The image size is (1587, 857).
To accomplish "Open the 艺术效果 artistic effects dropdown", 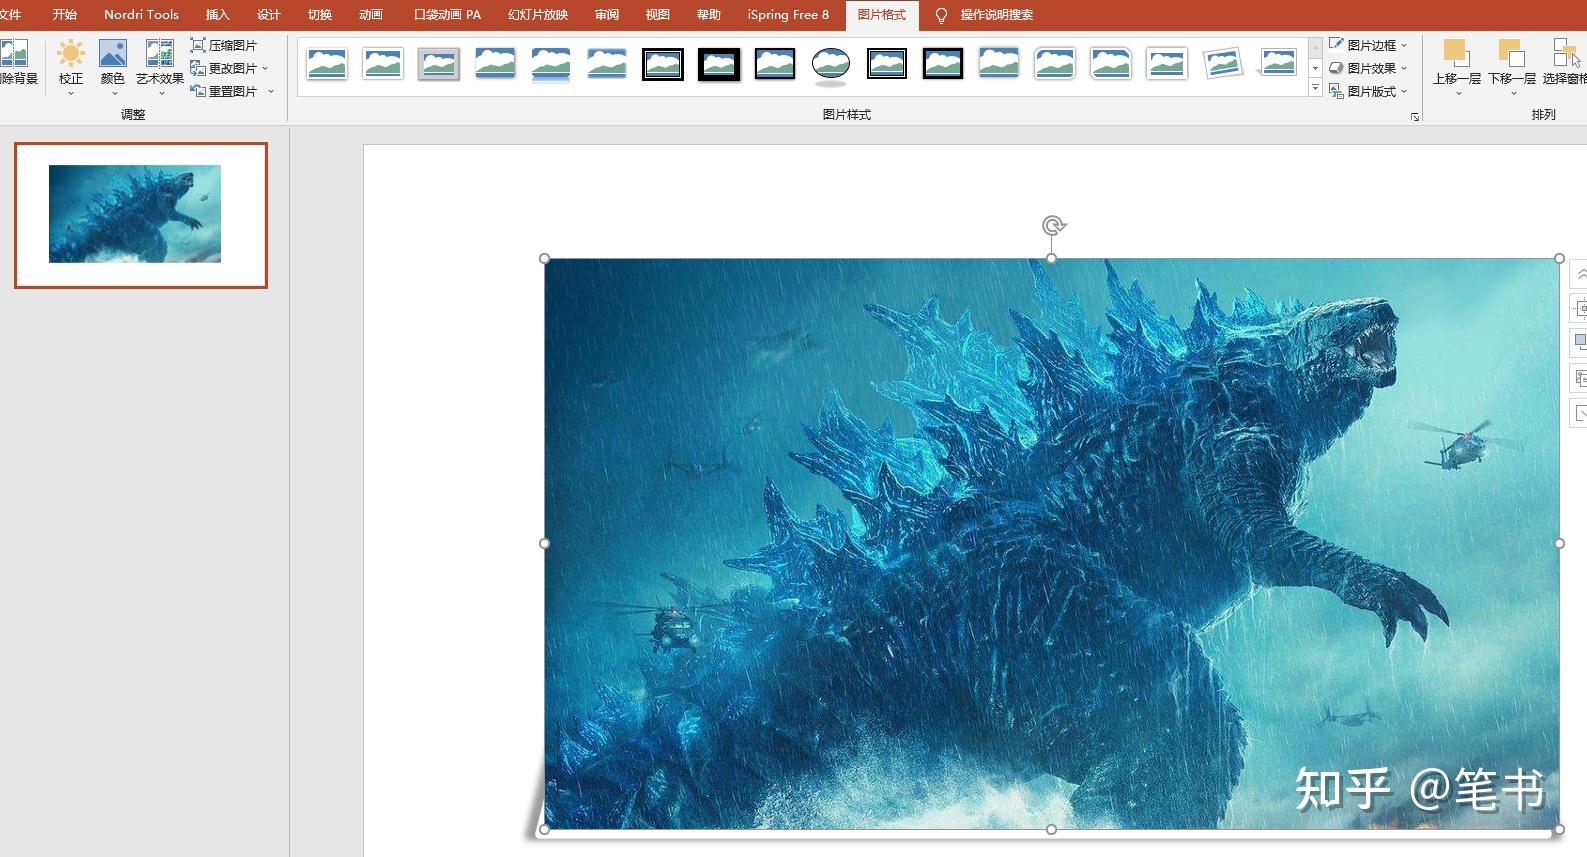I will click(160, 67).
